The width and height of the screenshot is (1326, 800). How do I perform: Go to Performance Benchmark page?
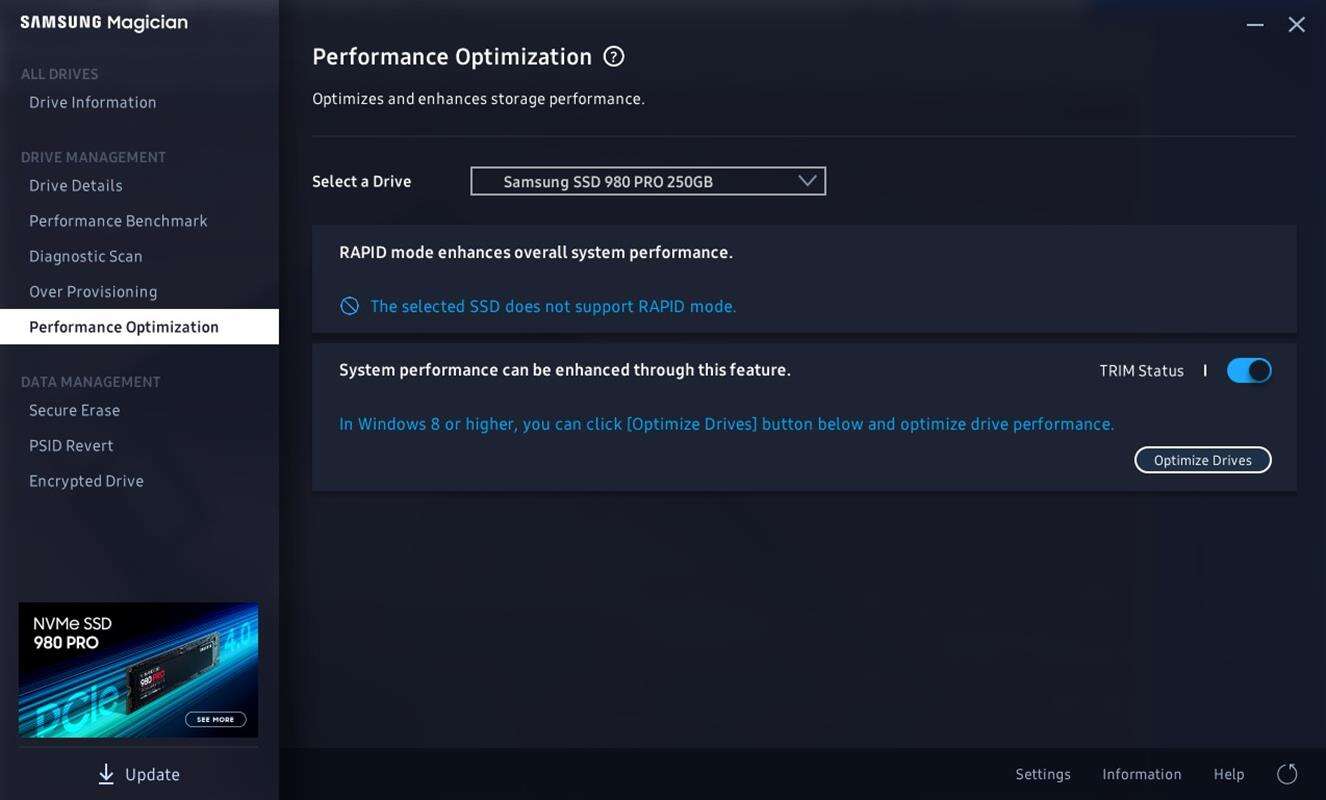tap(118, 221)
